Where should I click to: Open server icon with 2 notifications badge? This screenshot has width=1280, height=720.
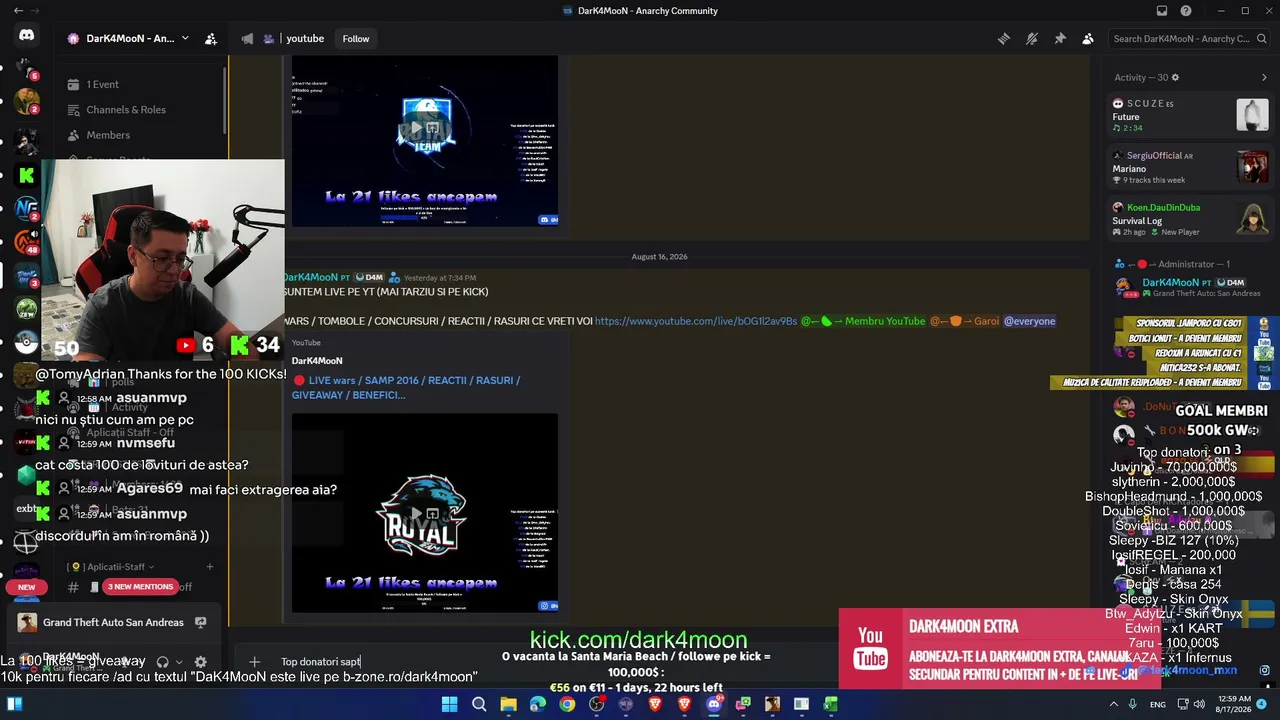[x=27, y=102]
